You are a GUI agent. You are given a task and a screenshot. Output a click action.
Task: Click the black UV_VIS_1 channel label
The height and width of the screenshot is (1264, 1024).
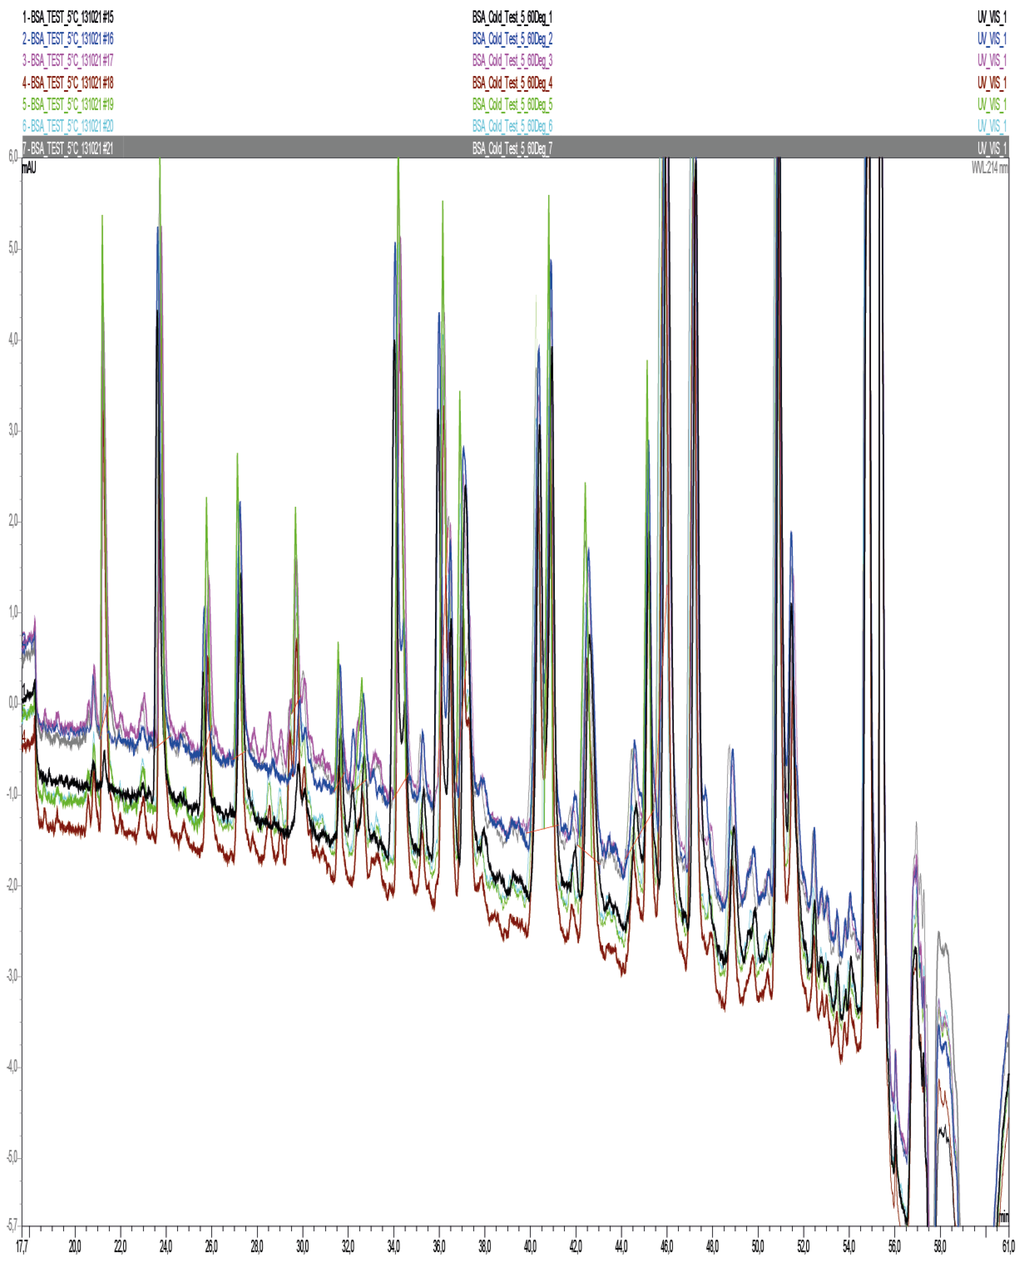991,17
